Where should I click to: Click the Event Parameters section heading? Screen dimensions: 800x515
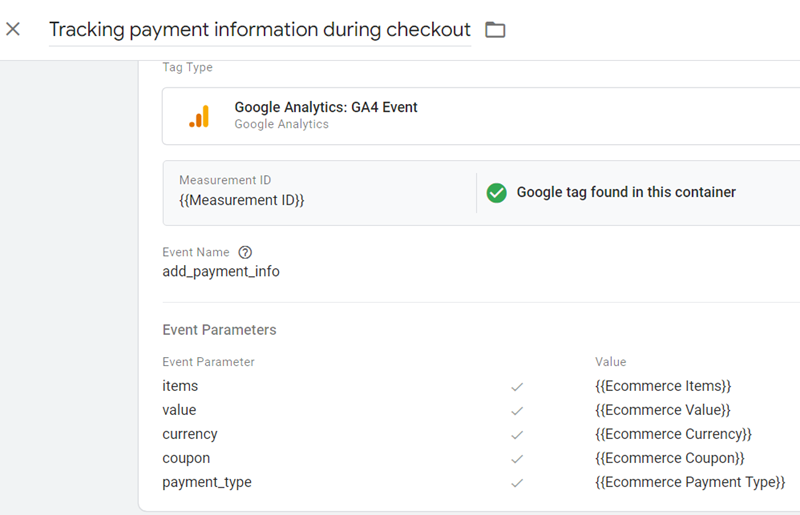(x=219, y=330)
